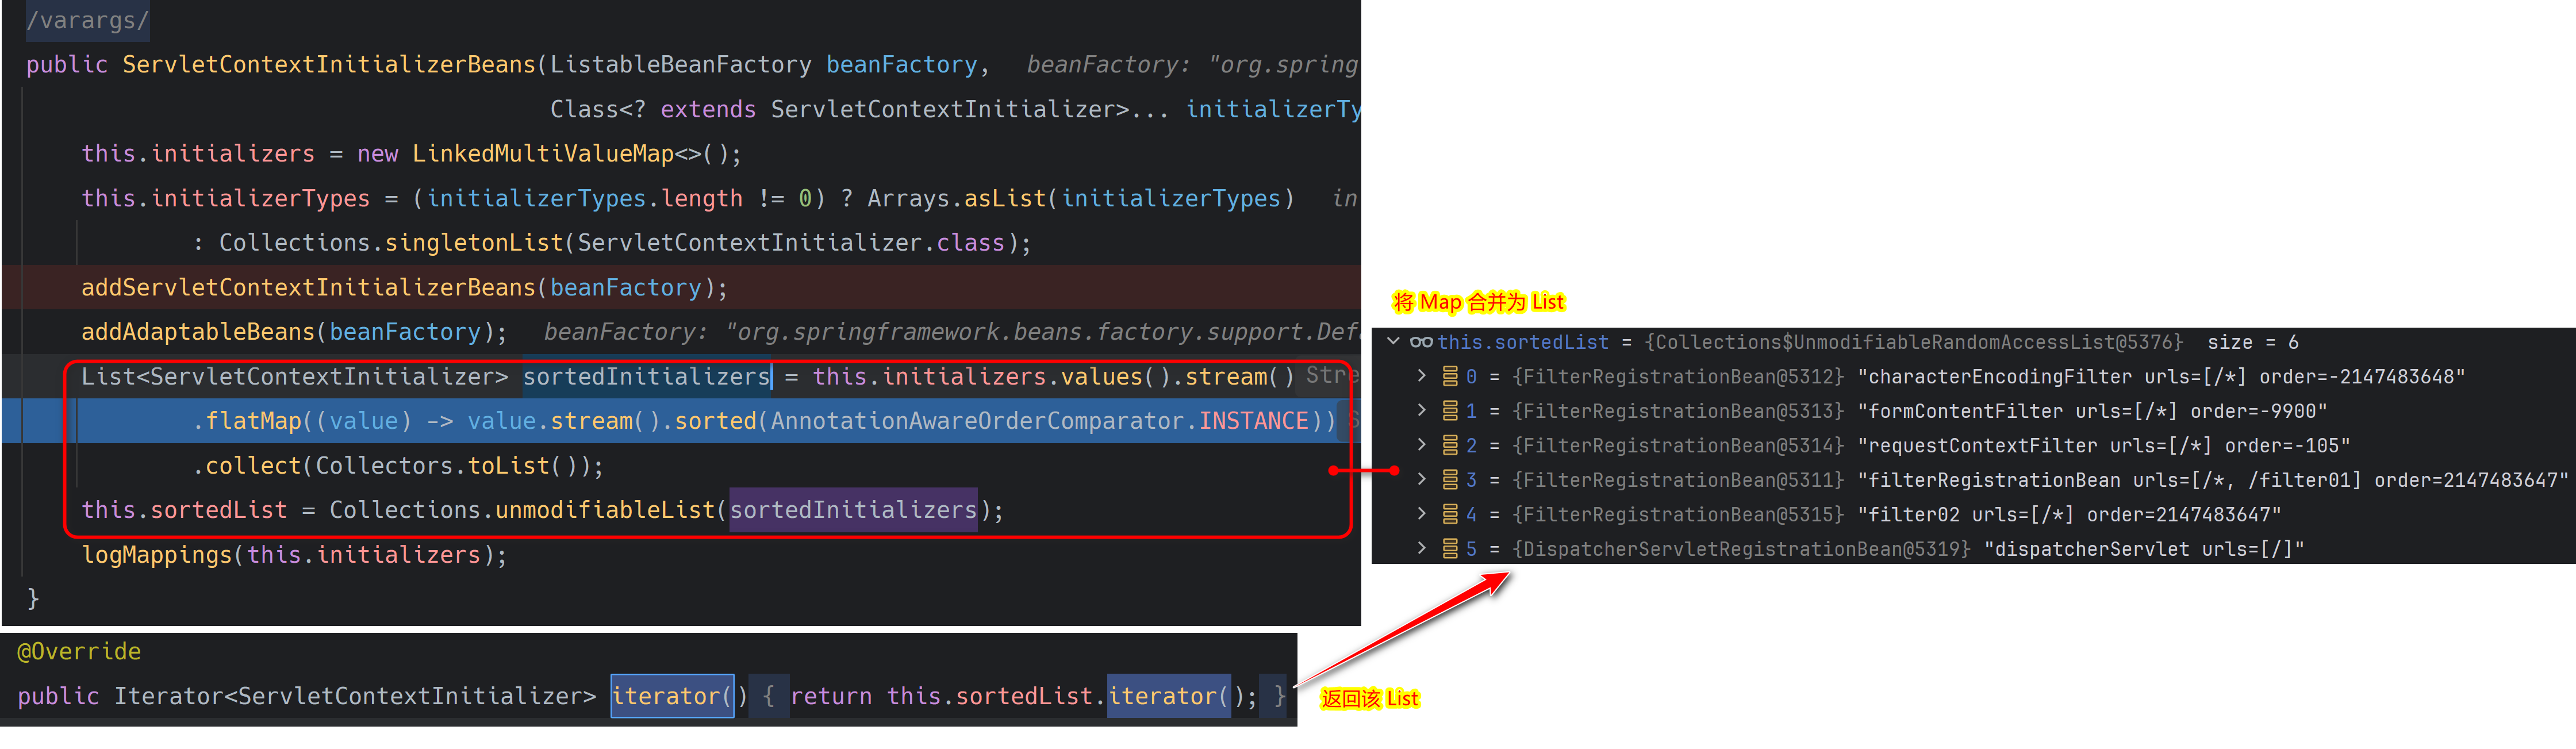Select the FilterRegistrationBean@5315 value text
Image resolution: width=2576 pixels, height=749 pixels.
click(x=1678, y=515)
